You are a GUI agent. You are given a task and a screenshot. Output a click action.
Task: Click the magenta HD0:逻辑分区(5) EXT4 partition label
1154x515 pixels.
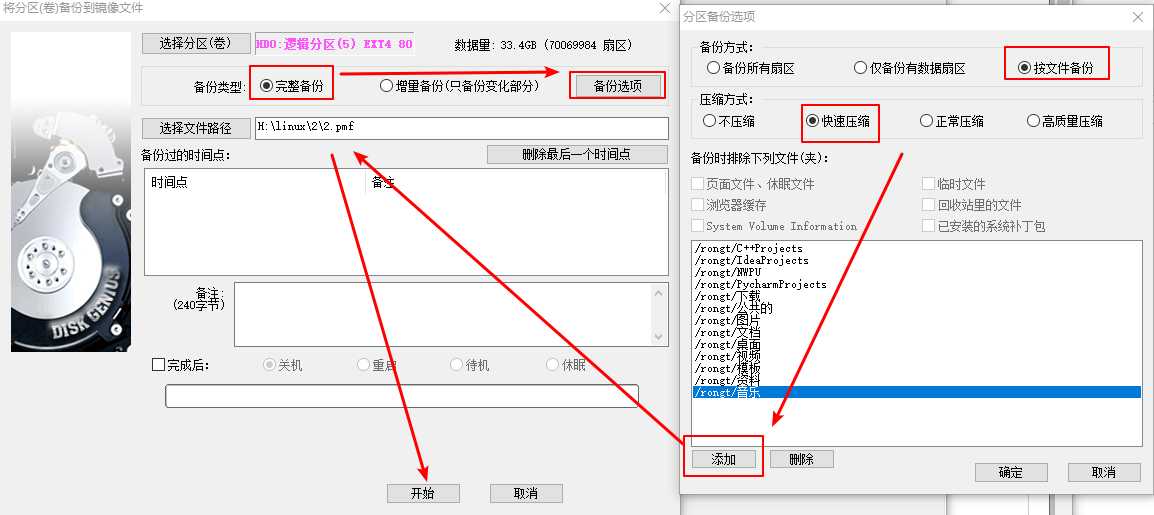click(x=334, y=43)
